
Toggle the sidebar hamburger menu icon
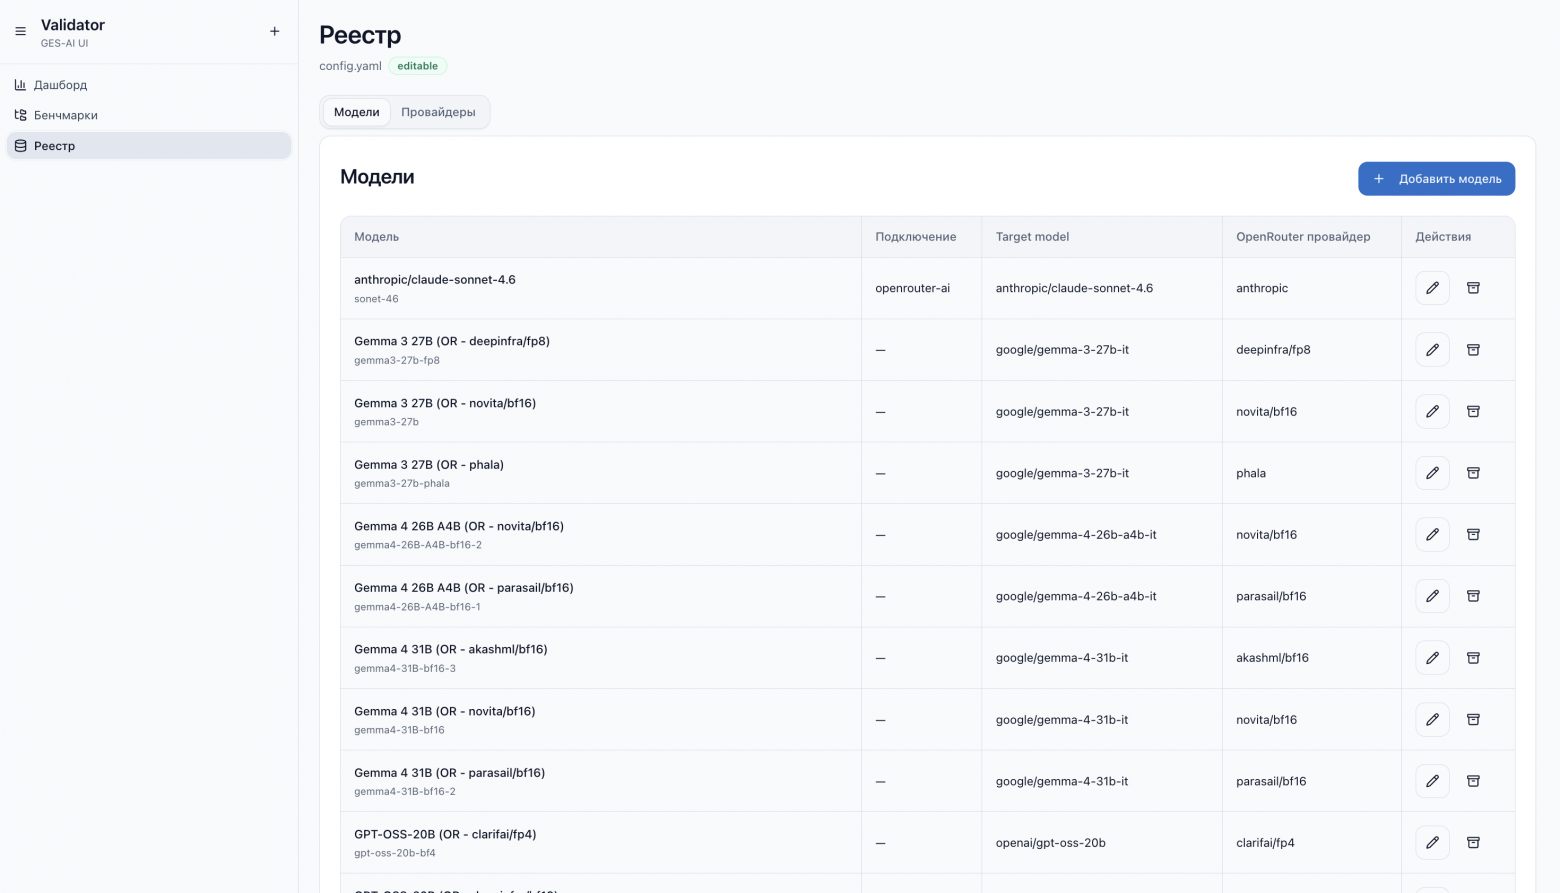click(20, 32)
